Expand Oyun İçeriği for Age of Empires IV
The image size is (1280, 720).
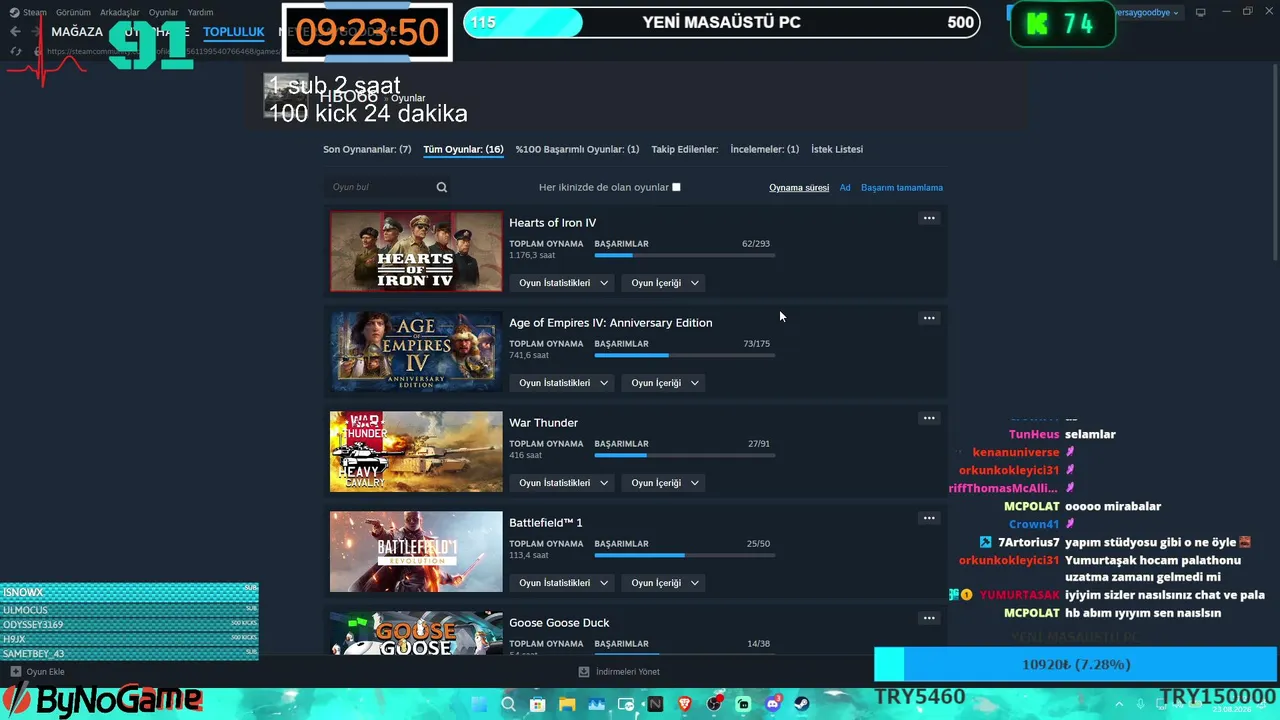665,383
